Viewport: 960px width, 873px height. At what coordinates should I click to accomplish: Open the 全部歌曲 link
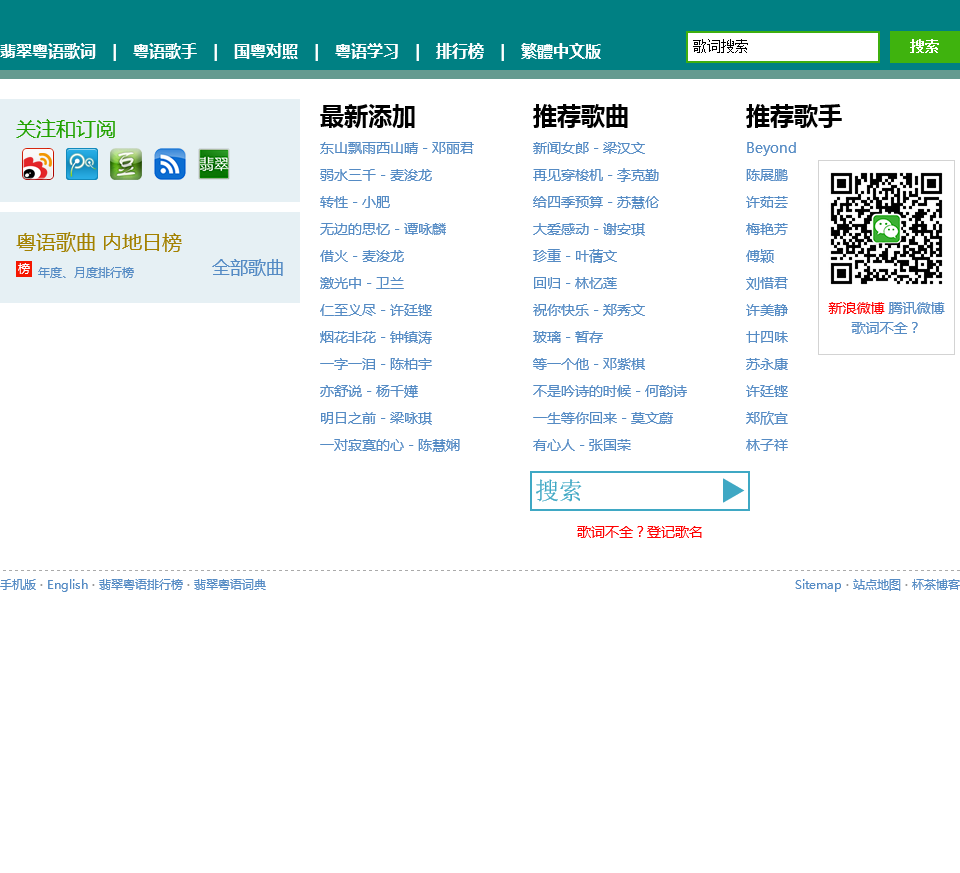[248, 268]
